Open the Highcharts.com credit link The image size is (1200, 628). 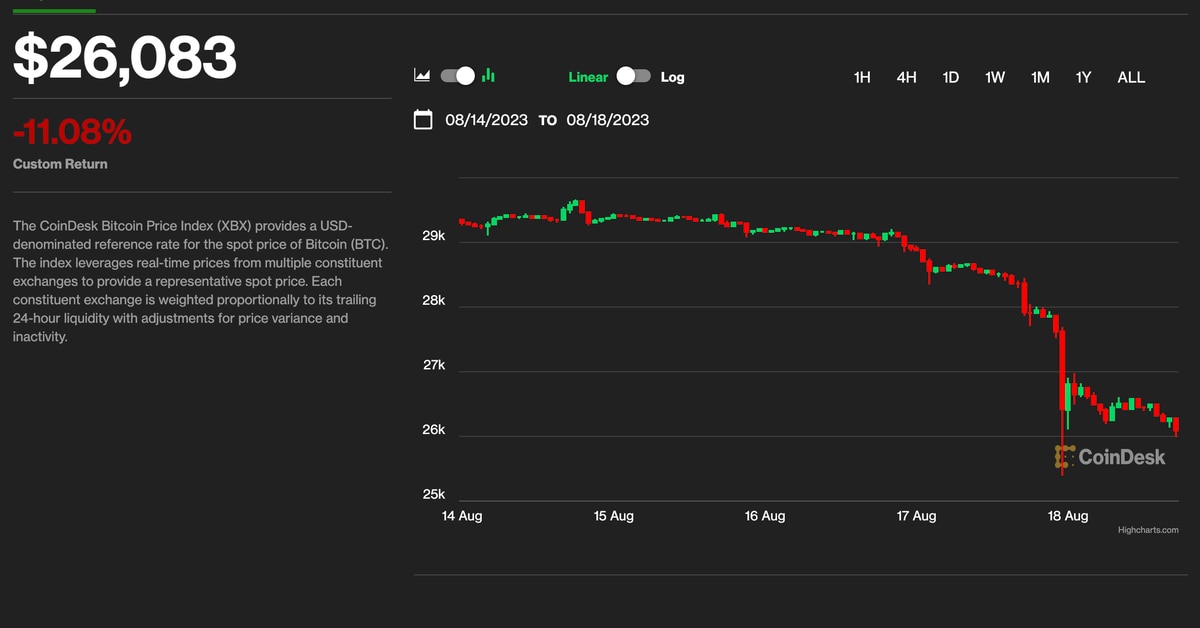pos(1148,530)
